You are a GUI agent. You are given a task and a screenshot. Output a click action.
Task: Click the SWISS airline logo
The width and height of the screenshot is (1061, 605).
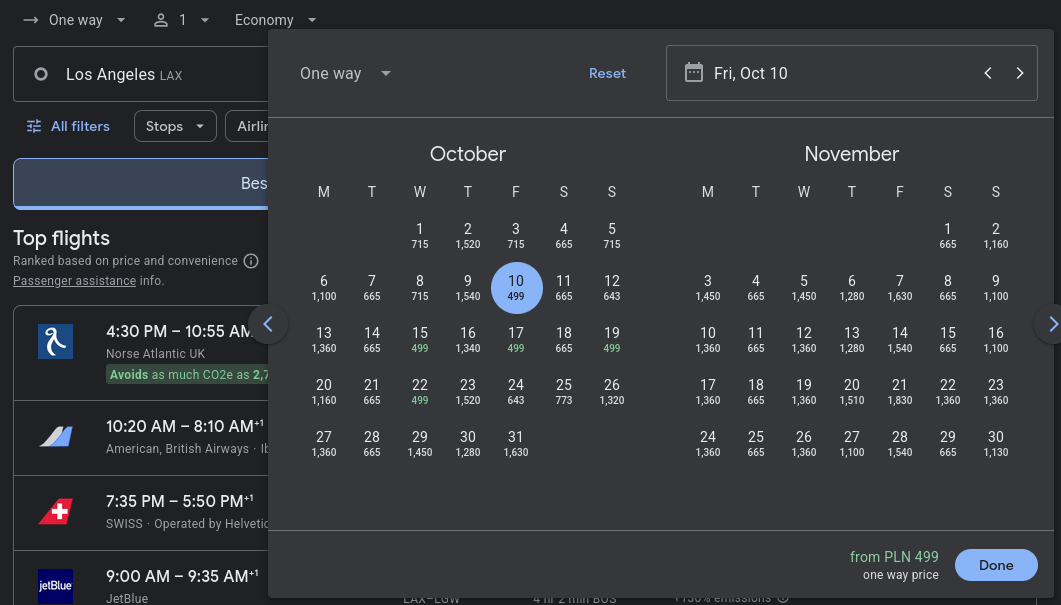point(55,512)
